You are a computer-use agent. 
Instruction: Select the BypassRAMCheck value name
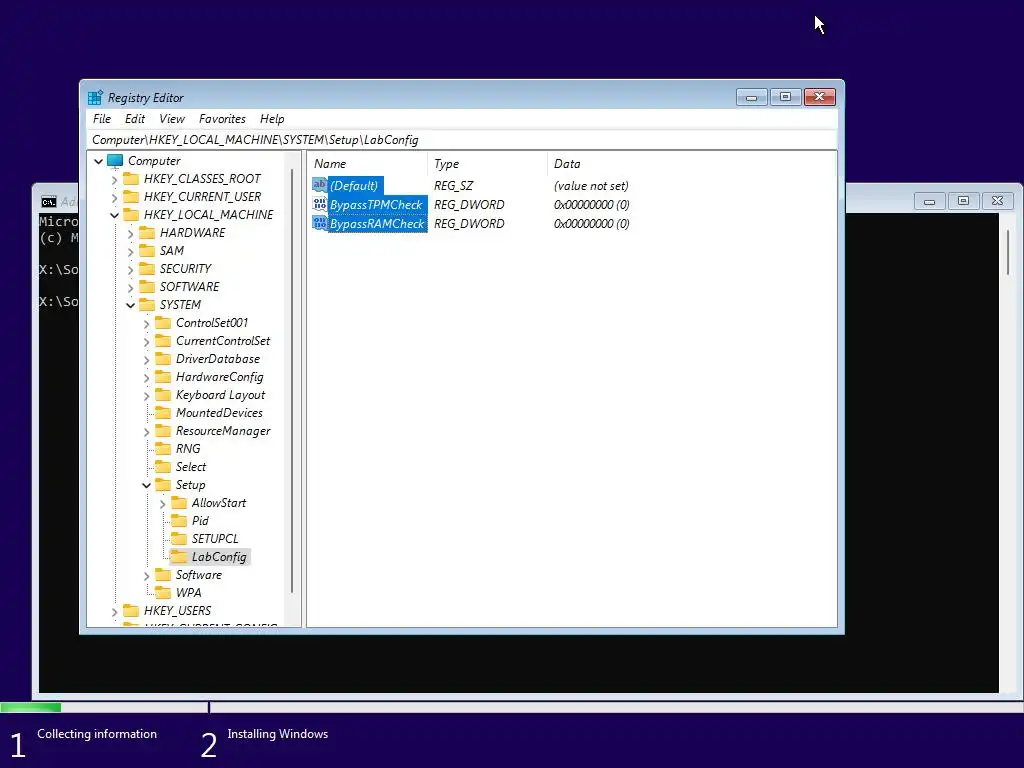[x=377, y=223]
